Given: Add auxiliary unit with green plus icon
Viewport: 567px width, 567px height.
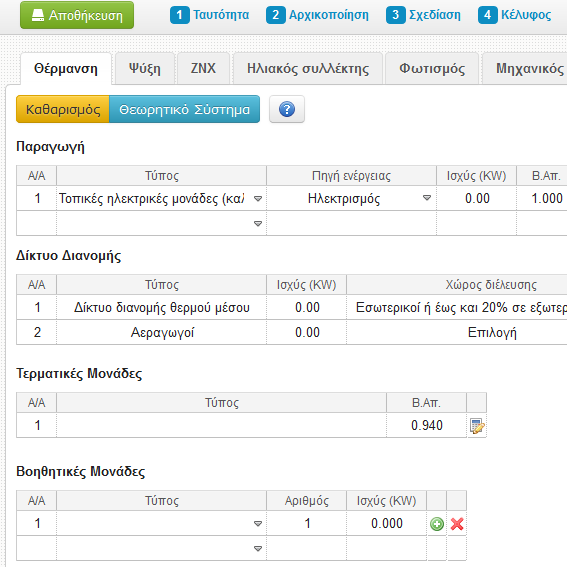Looking at the screenshot, I should (x=437, y=524).
